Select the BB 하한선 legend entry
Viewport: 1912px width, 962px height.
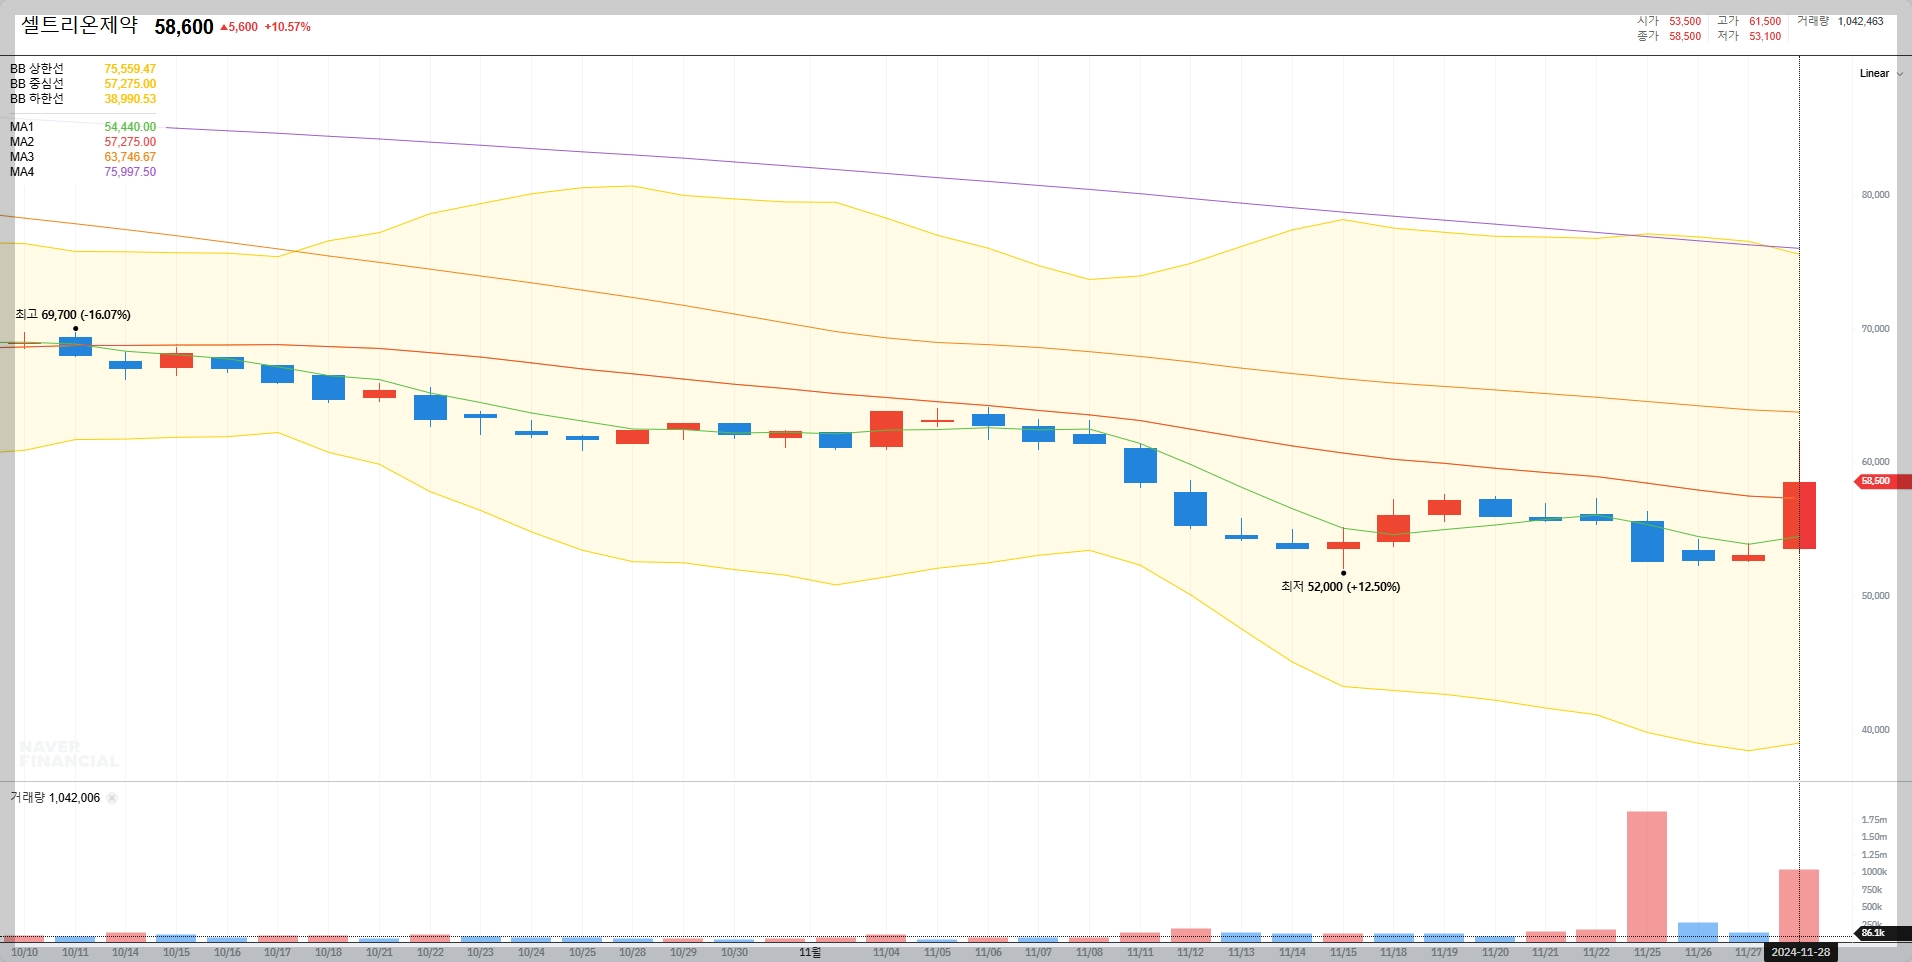(37, 99)
